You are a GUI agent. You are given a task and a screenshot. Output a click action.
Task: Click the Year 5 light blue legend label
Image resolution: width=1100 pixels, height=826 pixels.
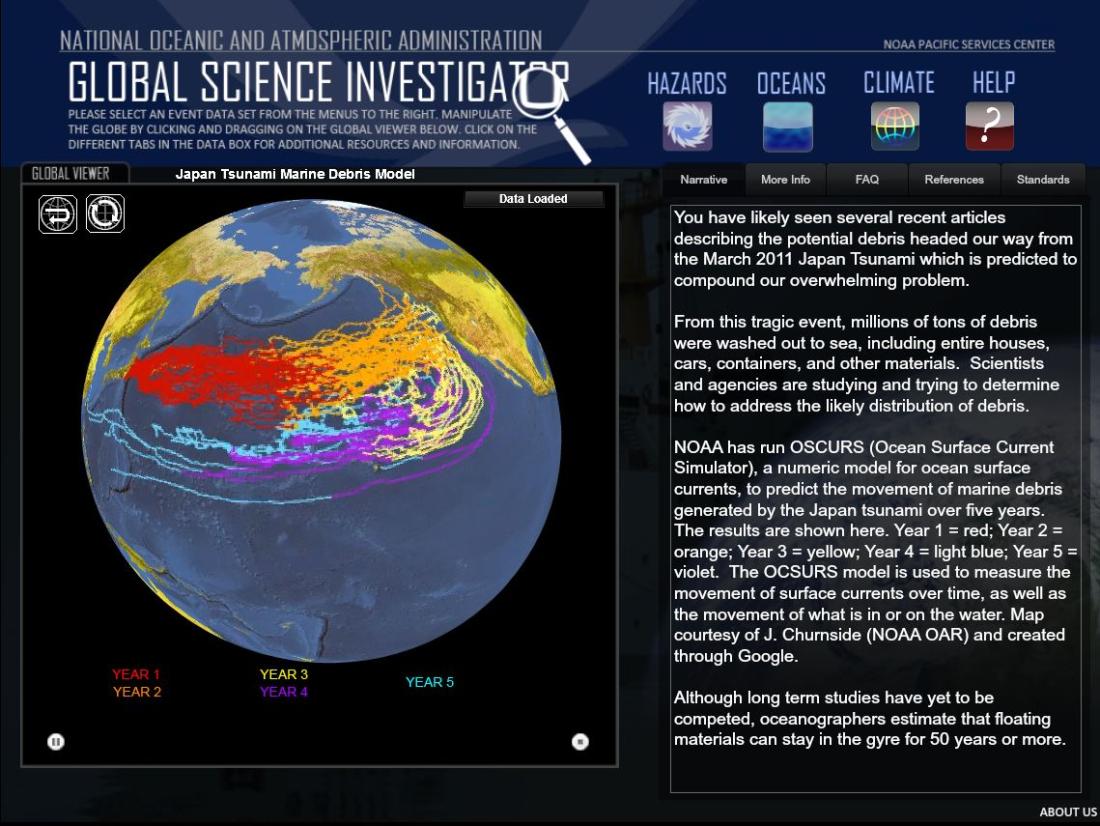[x=429, y=682]
